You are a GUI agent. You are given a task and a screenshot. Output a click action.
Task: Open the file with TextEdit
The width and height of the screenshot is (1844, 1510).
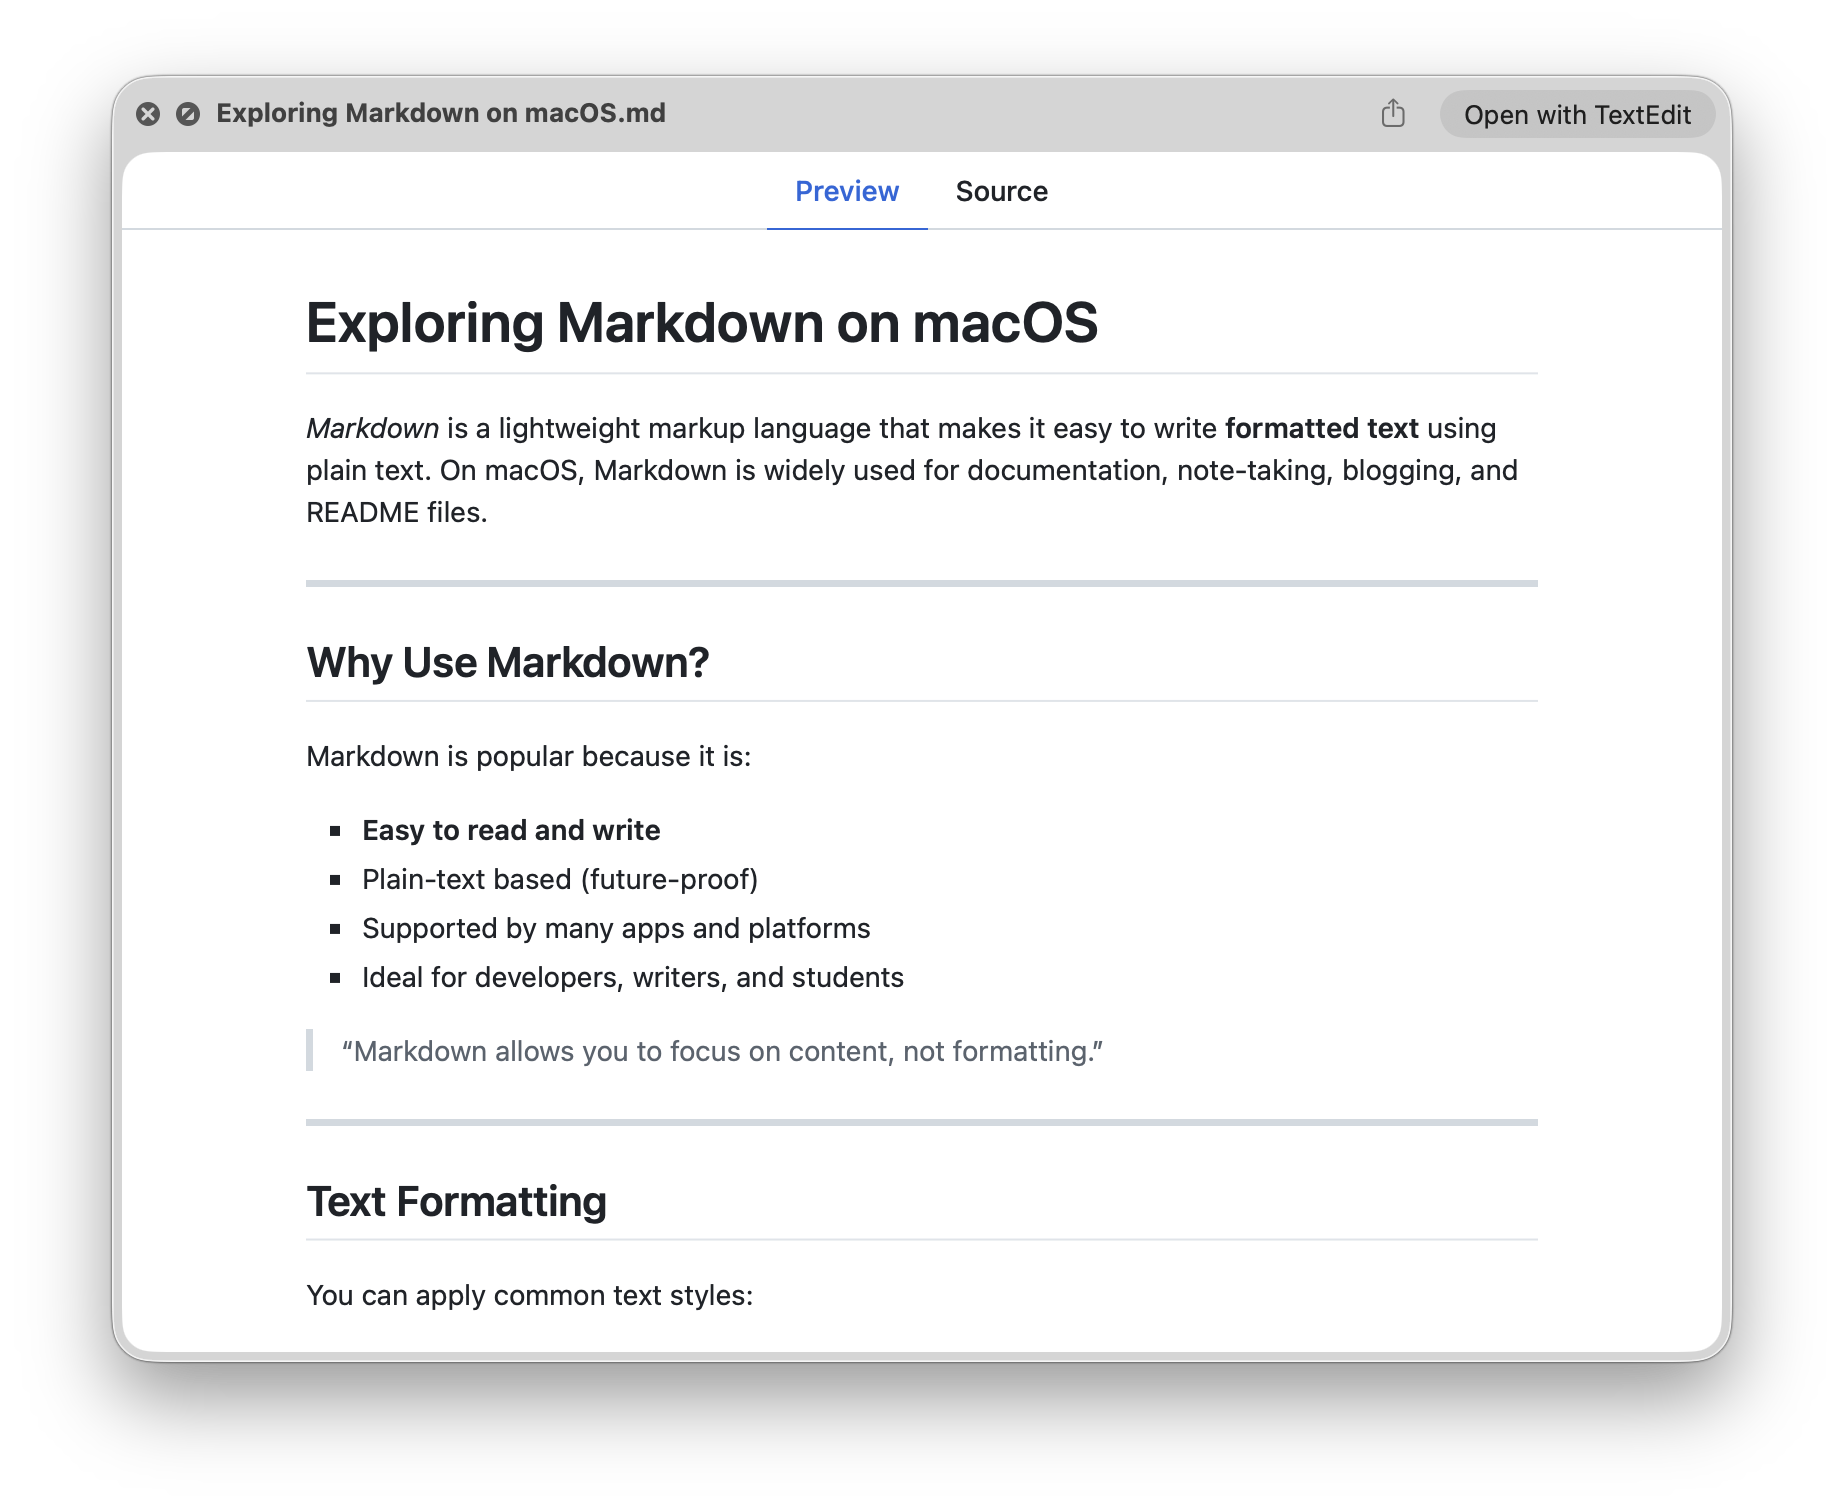[1577, 115]
